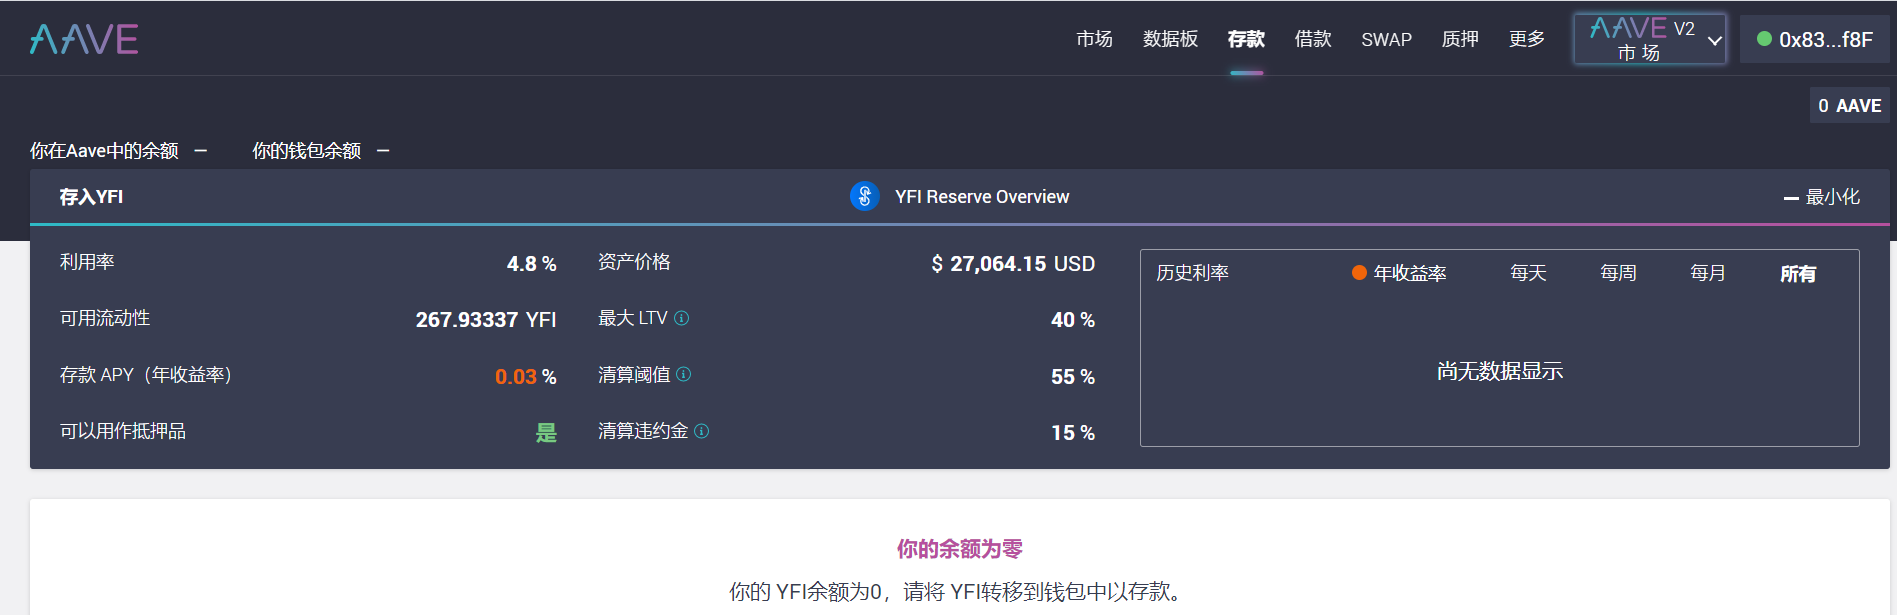Image resolution: width=1897 pixels, height=615 pixels.
Task: Select the 每月 monthly rate filter
Action: tap(1708, 273)
